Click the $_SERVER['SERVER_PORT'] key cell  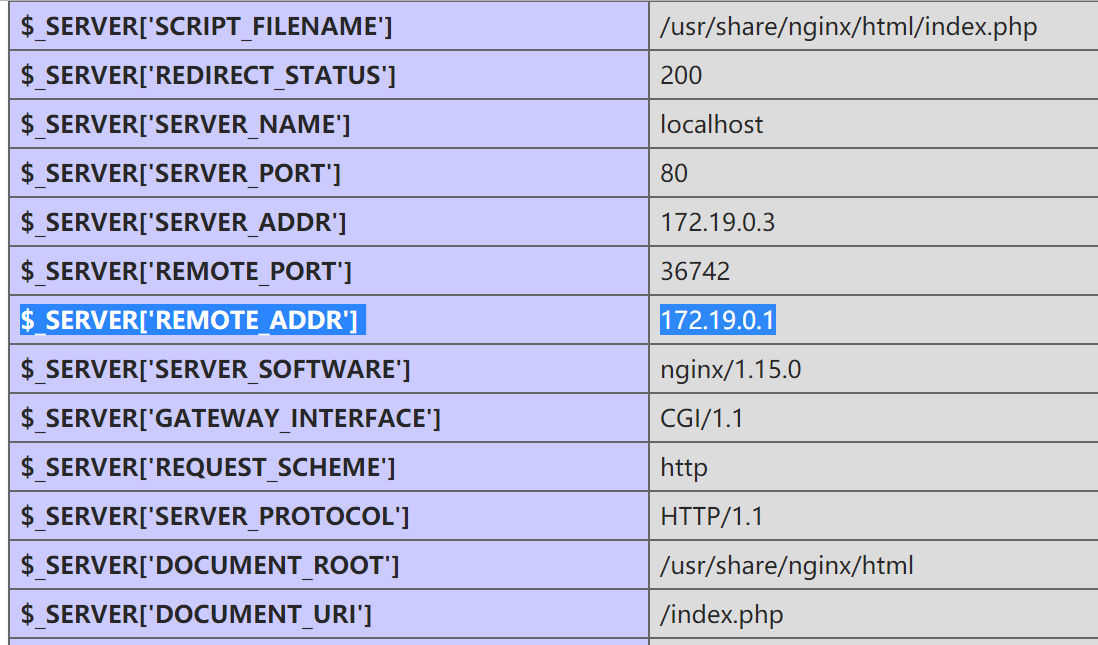[329, 173]
